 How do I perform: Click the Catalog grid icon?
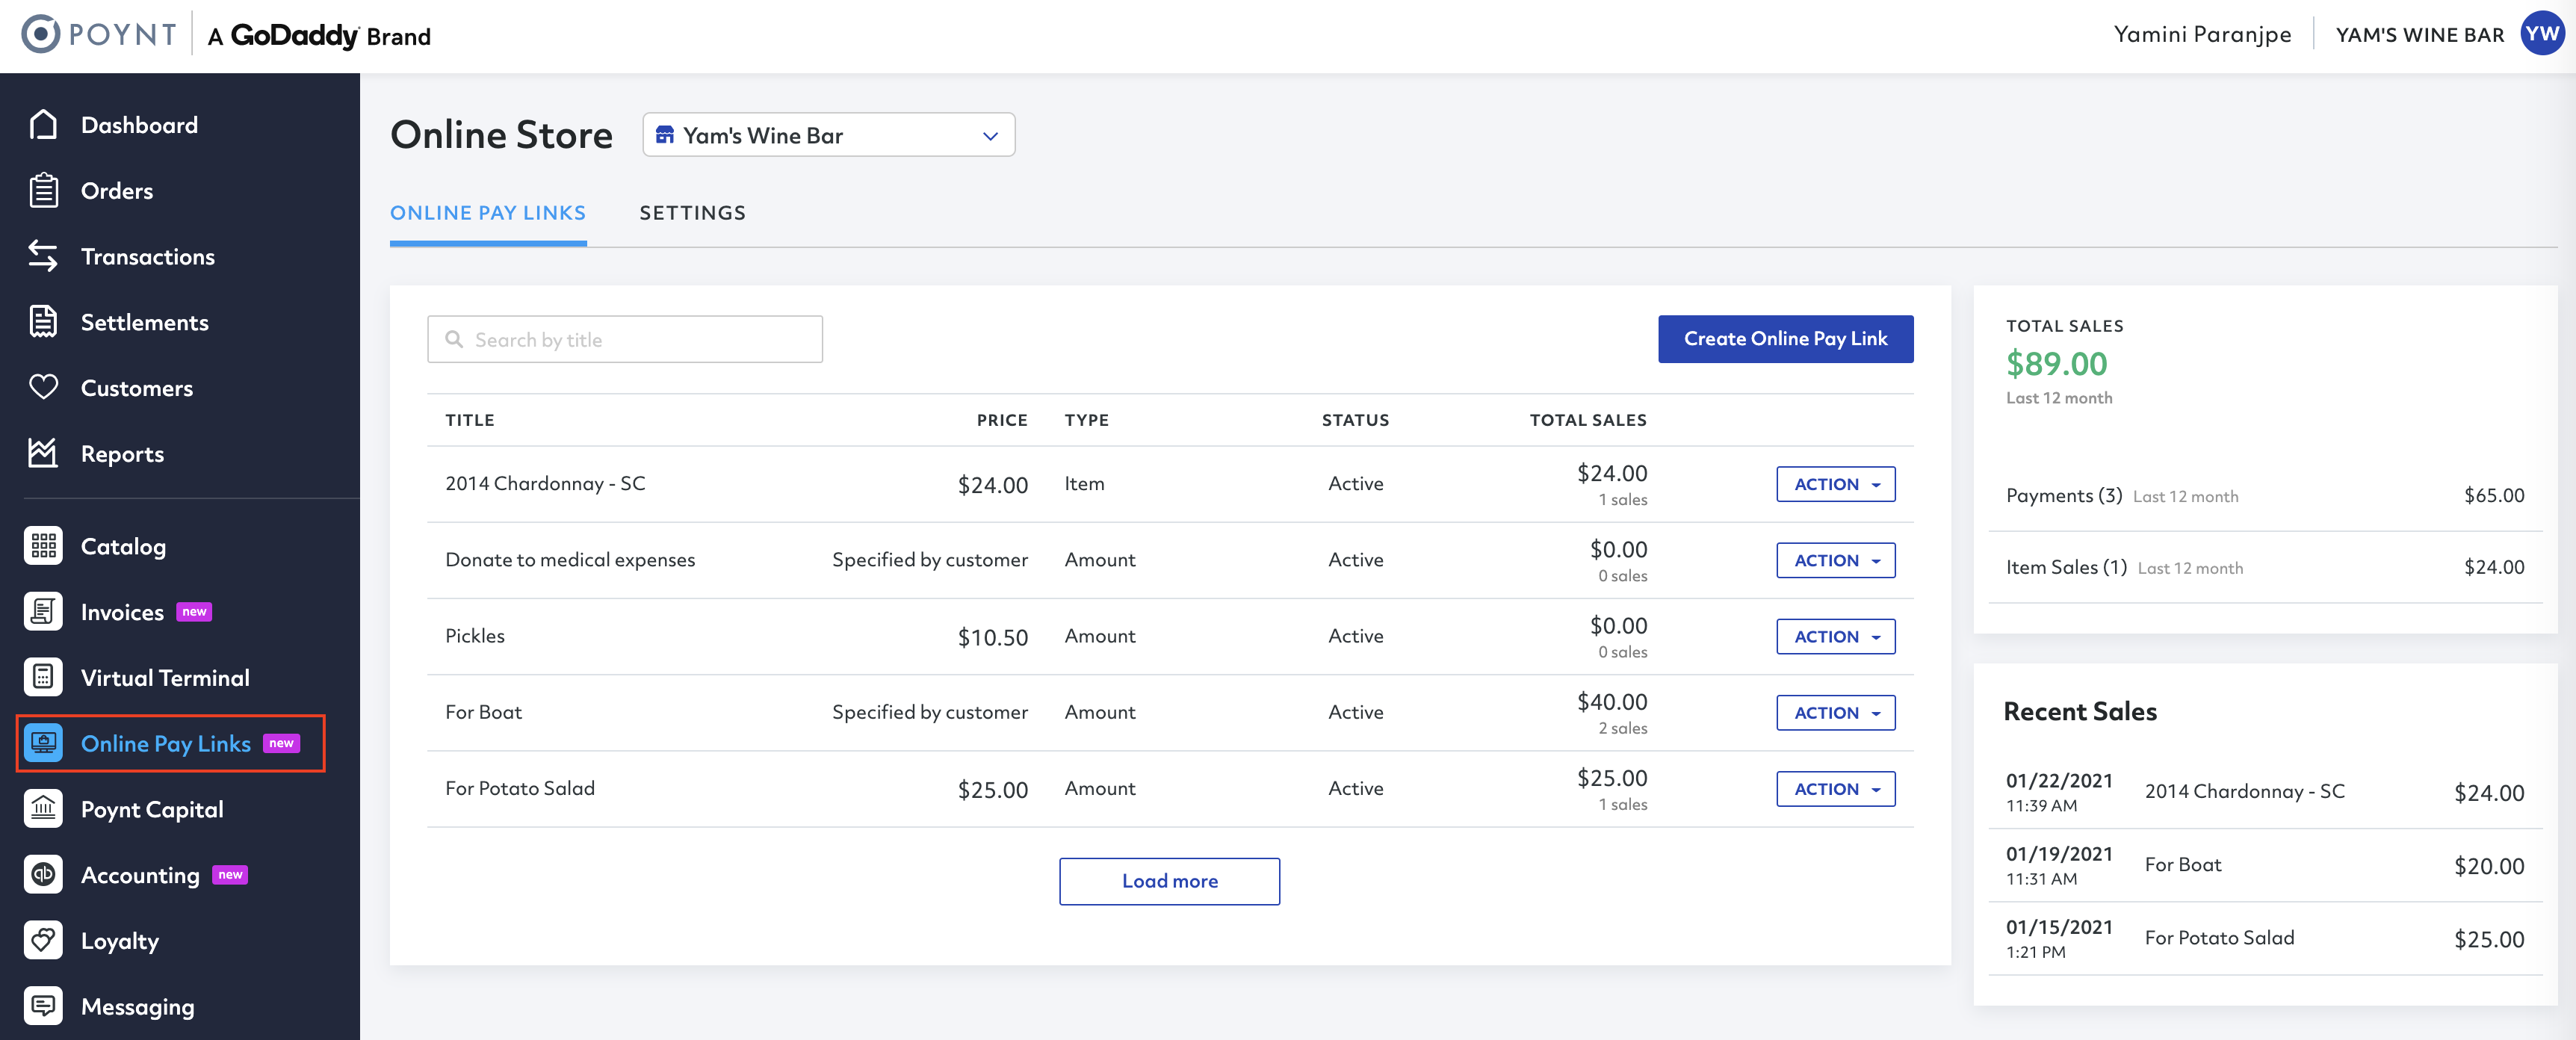point(43,546)
